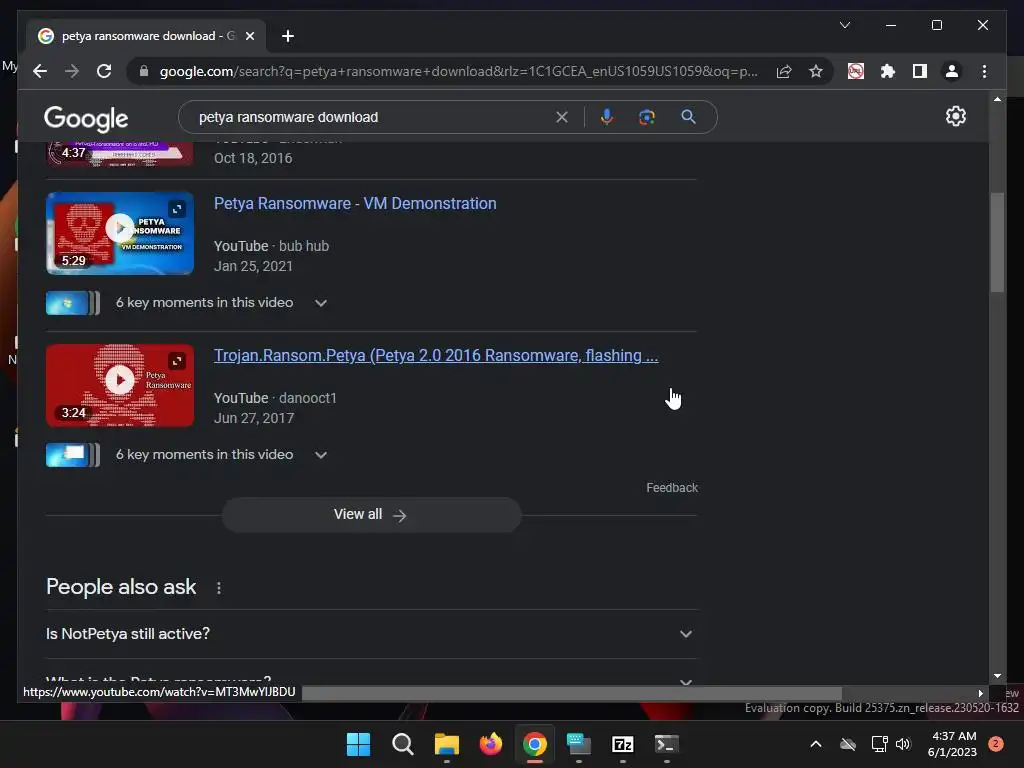Show hidden system tray icons
The width and height of the screenshot is (1024, 768).
[x=816, y=744]
